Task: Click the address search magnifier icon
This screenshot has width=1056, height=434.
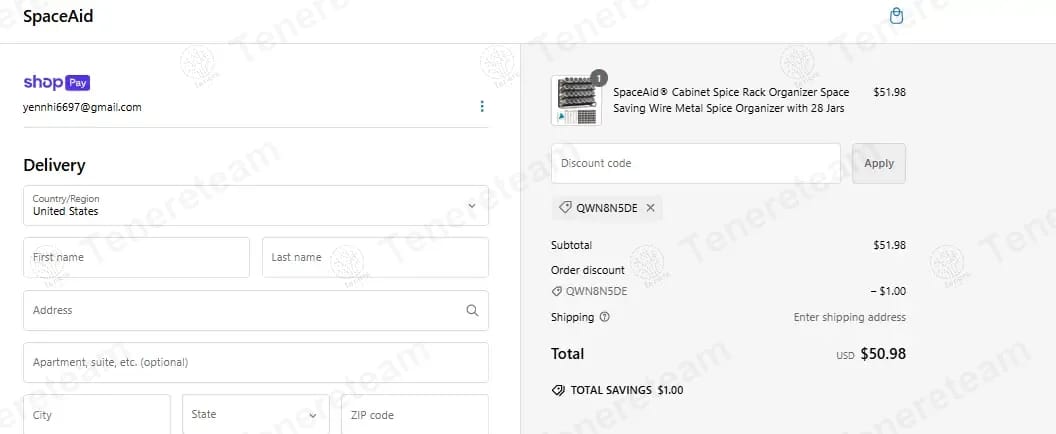Action: point(472,310)
